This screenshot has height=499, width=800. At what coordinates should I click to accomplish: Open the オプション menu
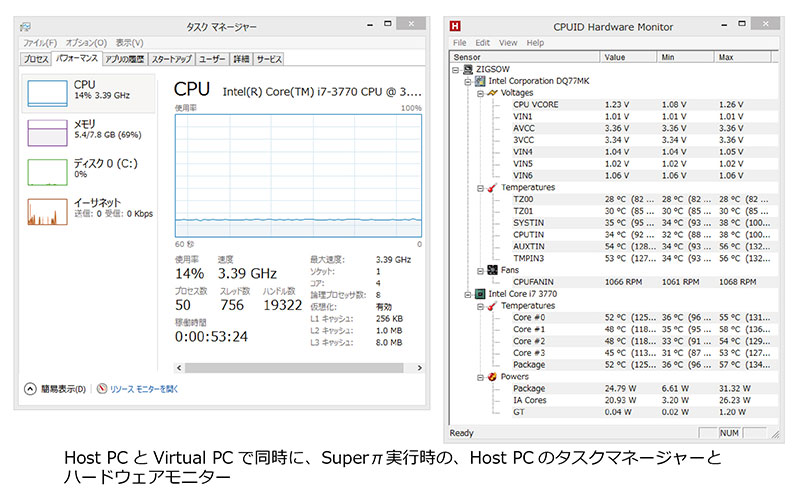click(x=86, y=43)
